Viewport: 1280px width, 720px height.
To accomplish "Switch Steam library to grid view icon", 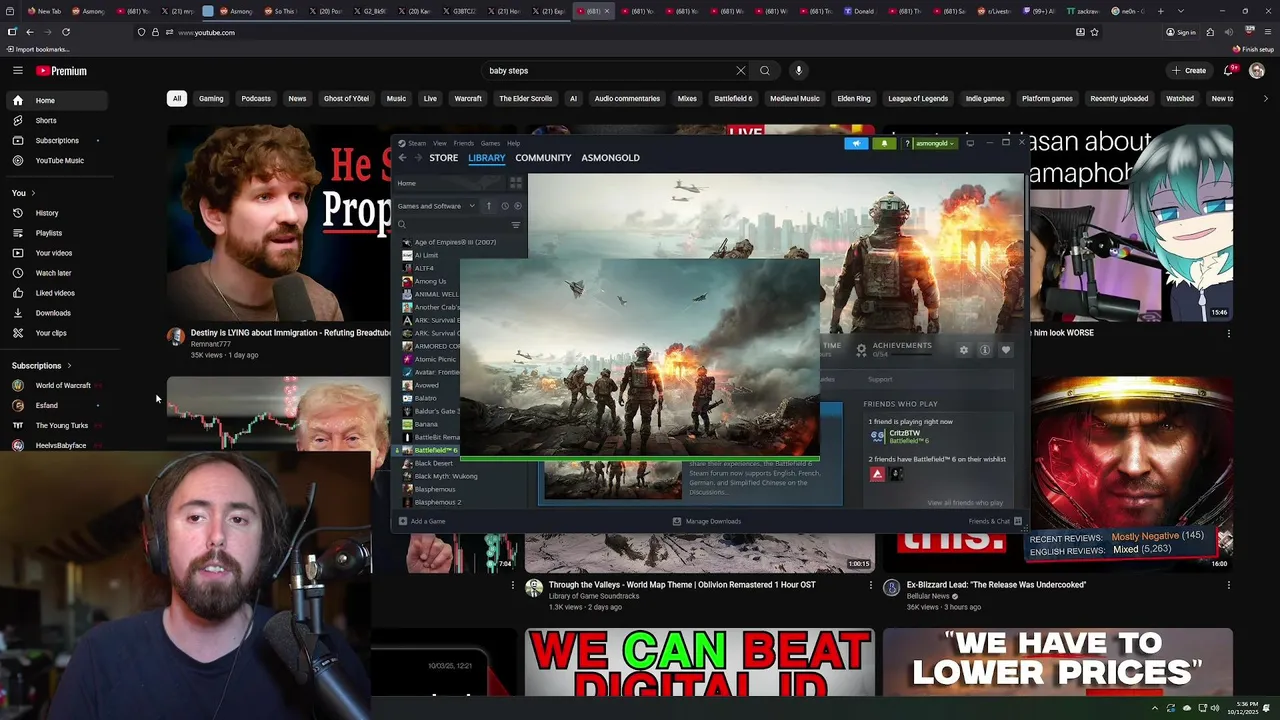I will click(x=516, y=183).
